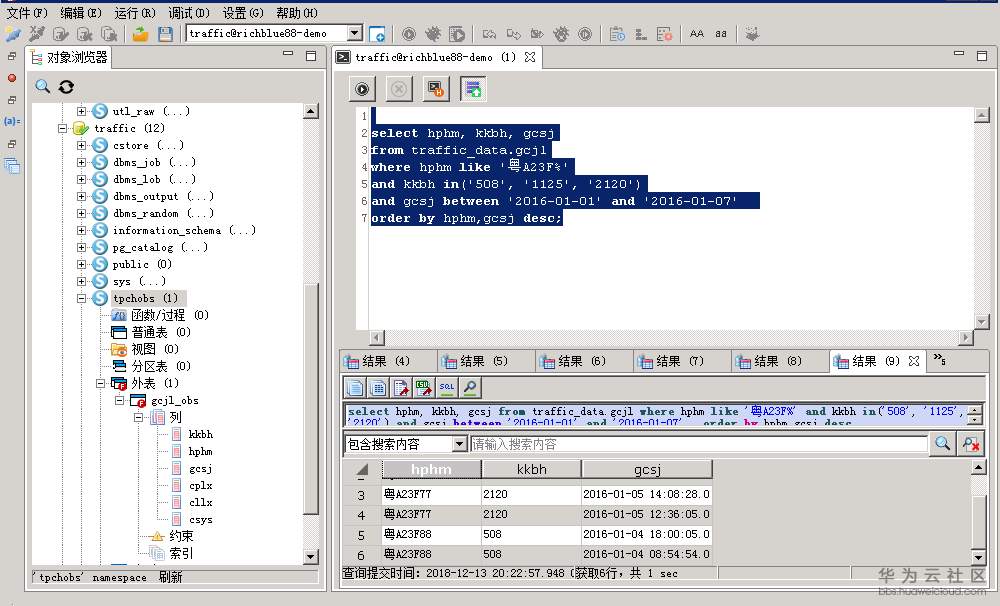Click the magnifier beside the search input
The image size is (1000, 606).
coord(941,444)
